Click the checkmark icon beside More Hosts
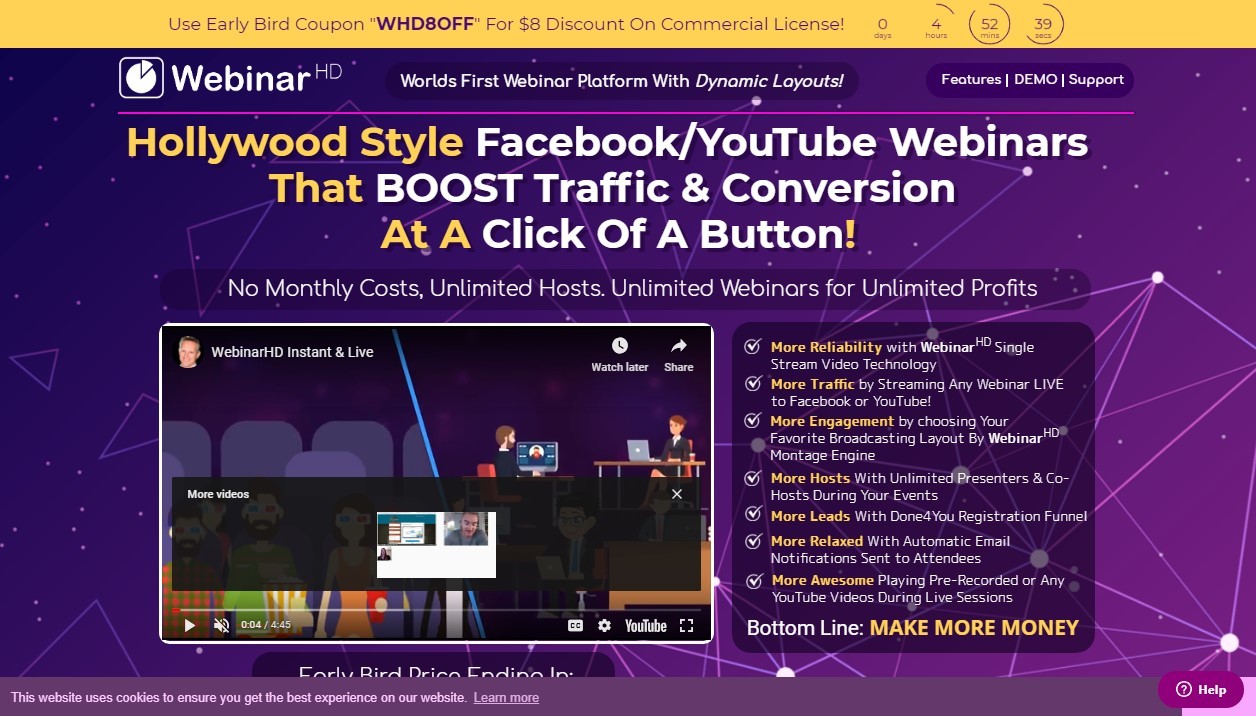The image size is (1256, 716). click(753, 477)
